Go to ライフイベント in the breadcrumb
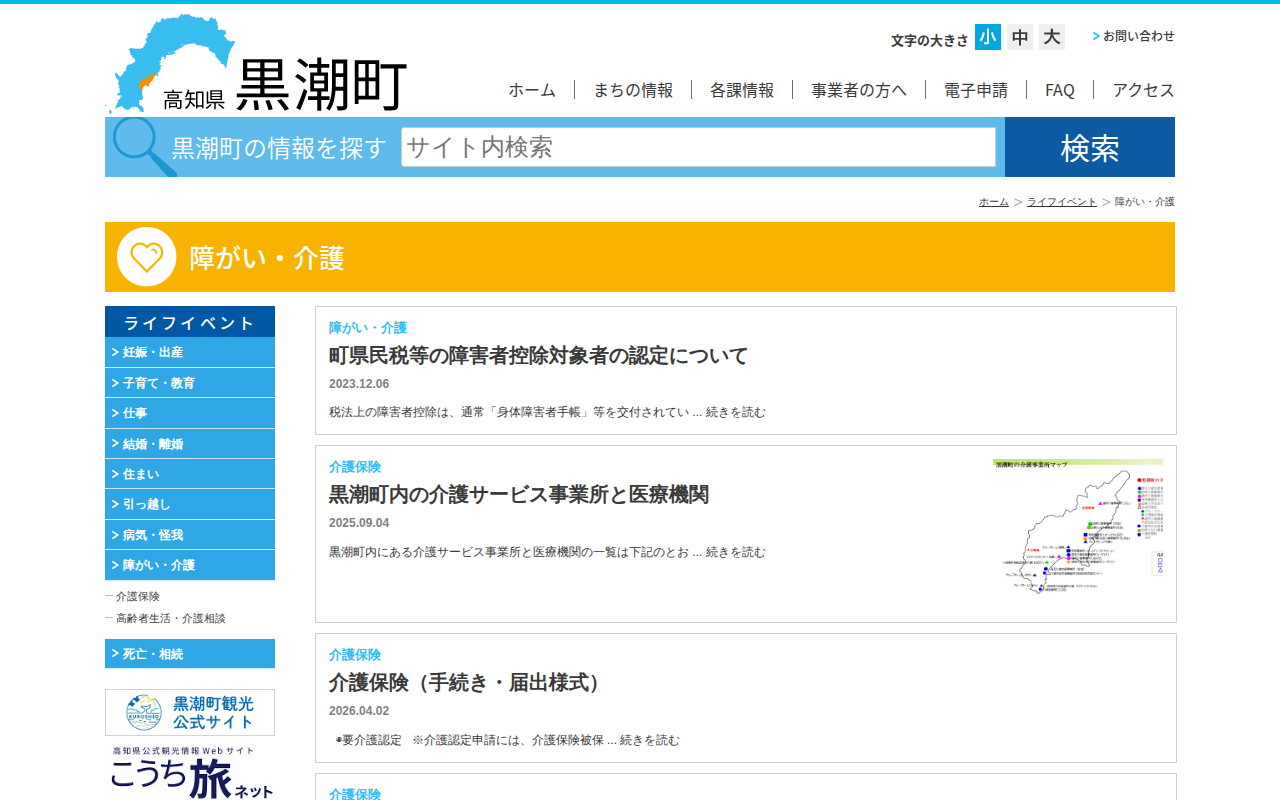 [x=1061, y=202]
